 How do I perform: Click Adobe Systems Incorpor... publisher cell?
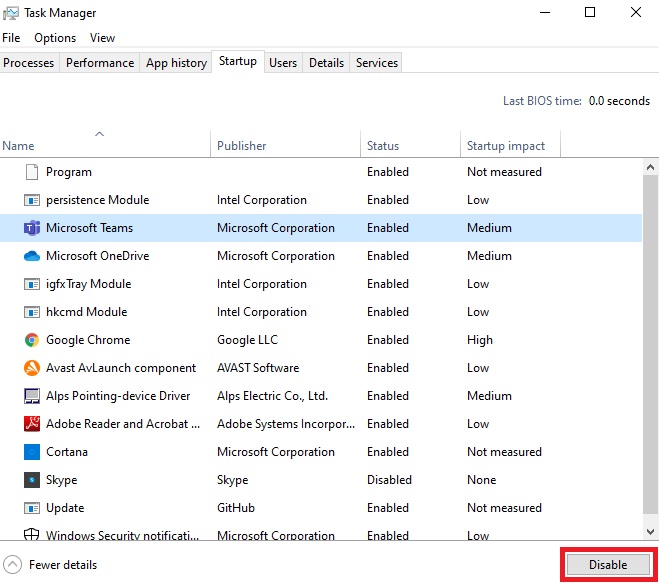[286, 424]
